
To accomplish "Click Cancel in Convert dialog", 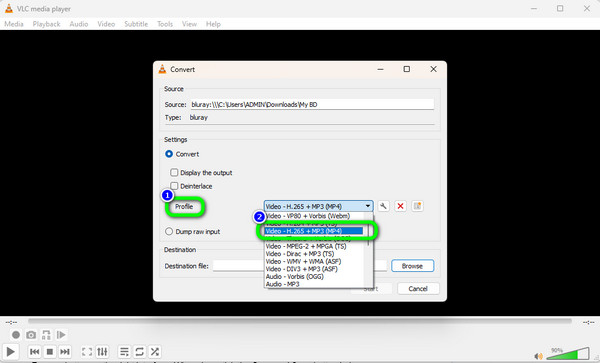I will tap(418, 289).
